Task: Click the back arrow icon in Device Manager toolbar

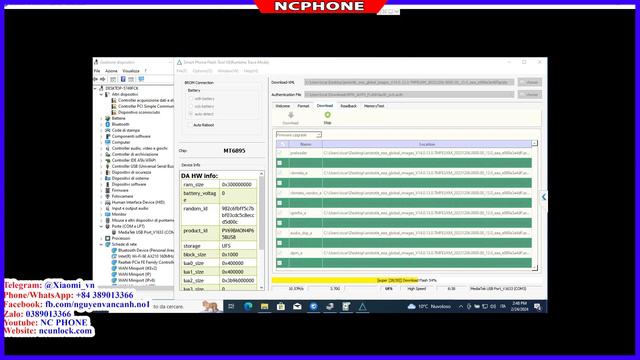Action: tap(96, 79)
